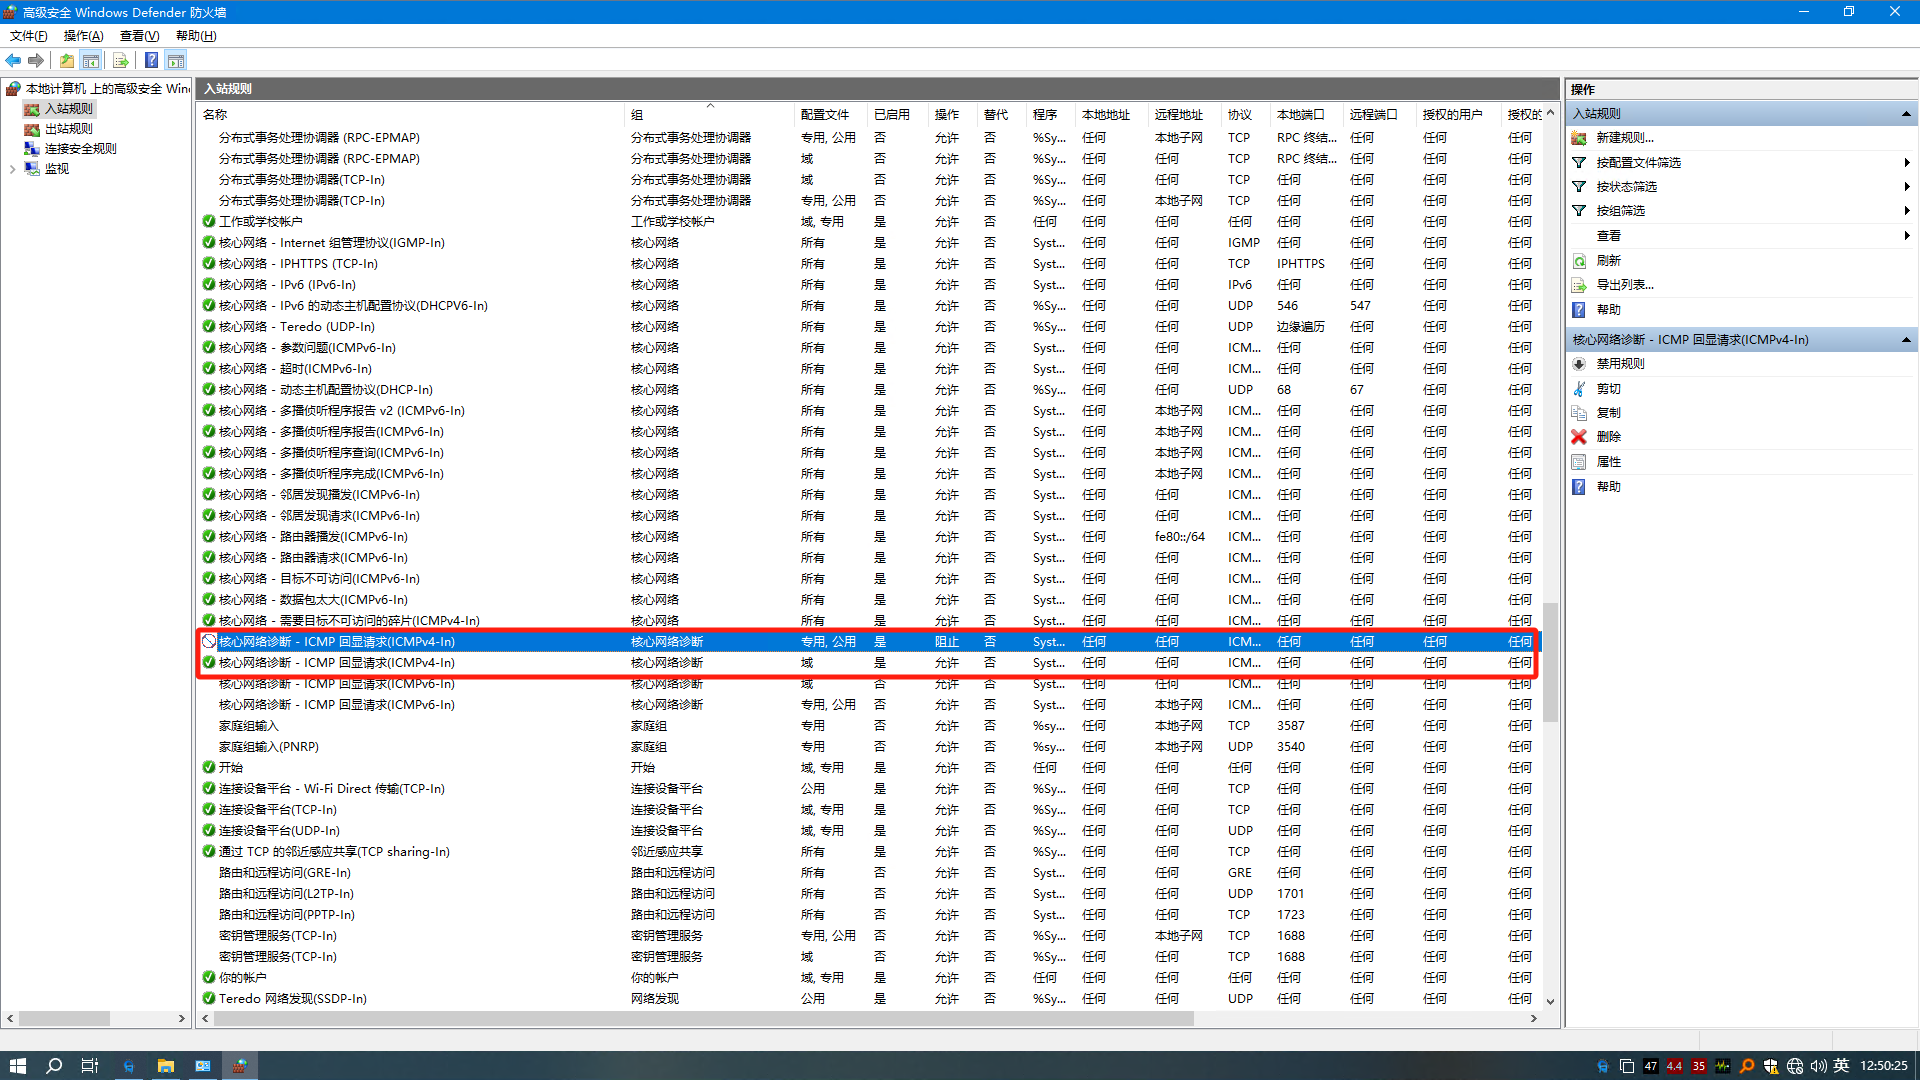Click 新建规则... in the actions pane
Image resolution: width=1920 pixels, height=1080 pixels.
[1624, 138]
